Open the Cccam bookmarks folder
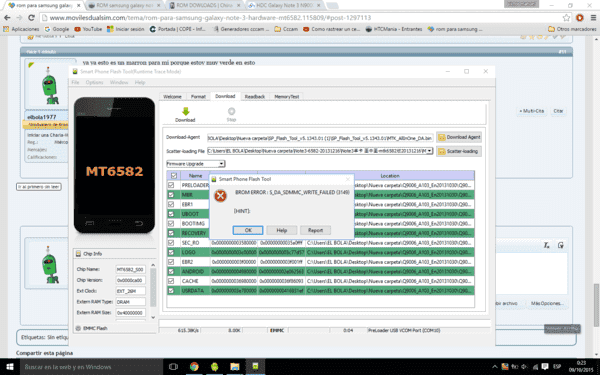The width and height of the screenshot is (600, 375). pyautogui.click(x=286, y=29)
